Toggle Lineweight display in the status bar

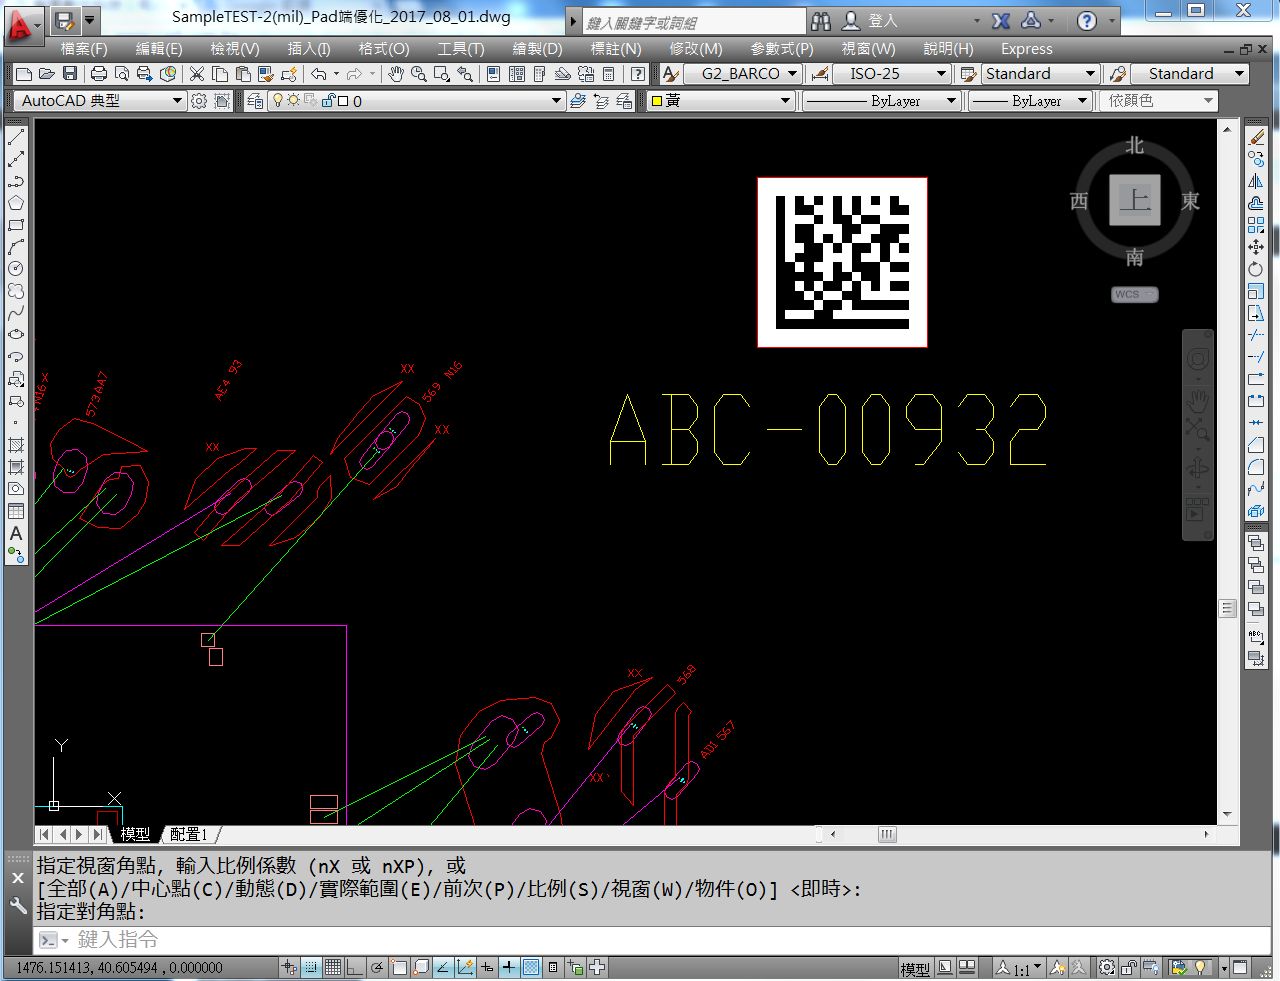(x=509, y=968)
